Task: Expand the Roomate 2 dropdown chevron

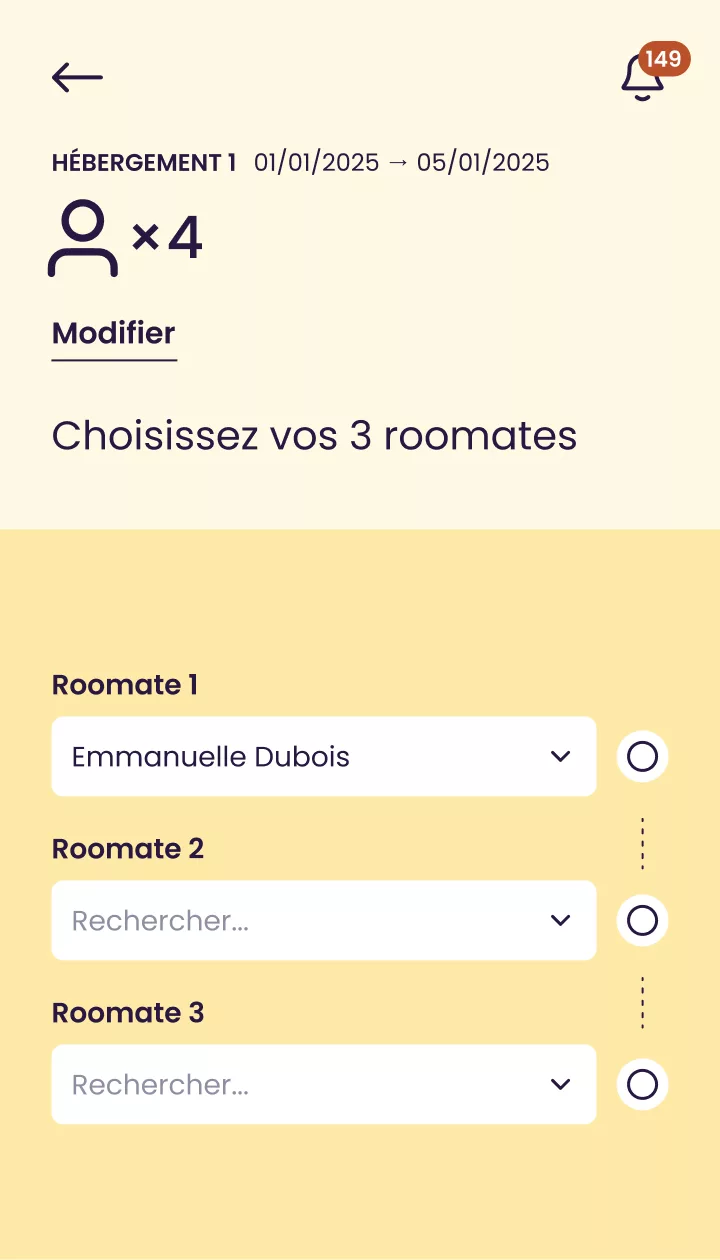Action: (x=561, y=920)
